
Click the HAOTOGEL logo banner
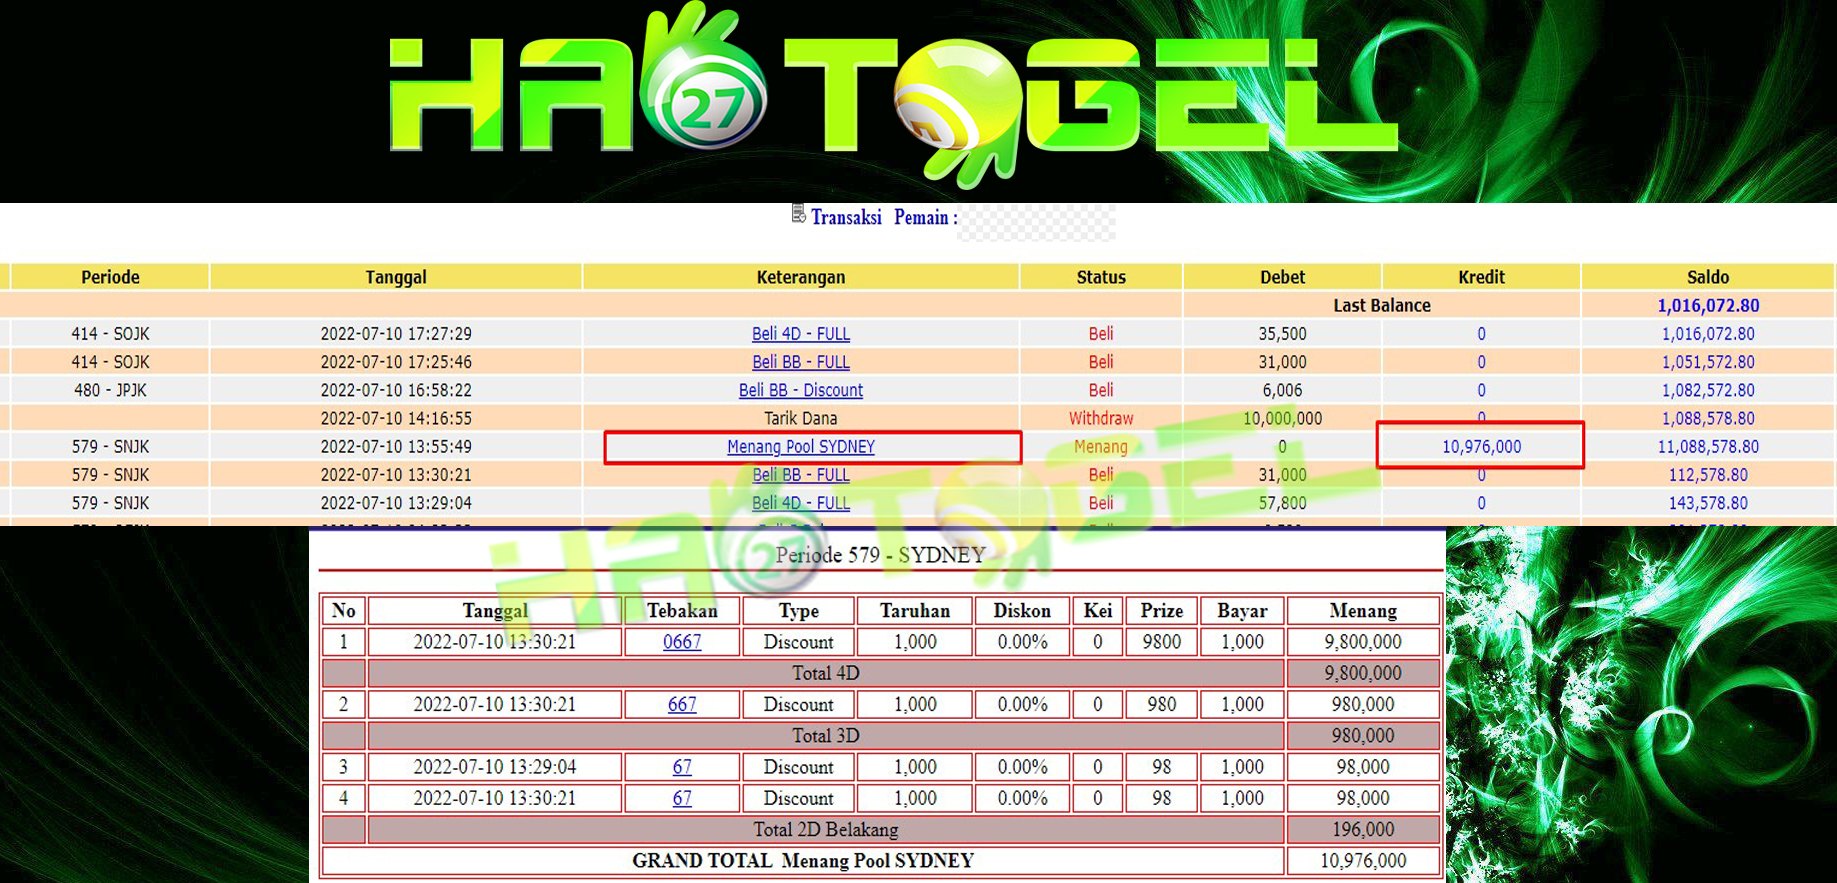pos(893,97)
